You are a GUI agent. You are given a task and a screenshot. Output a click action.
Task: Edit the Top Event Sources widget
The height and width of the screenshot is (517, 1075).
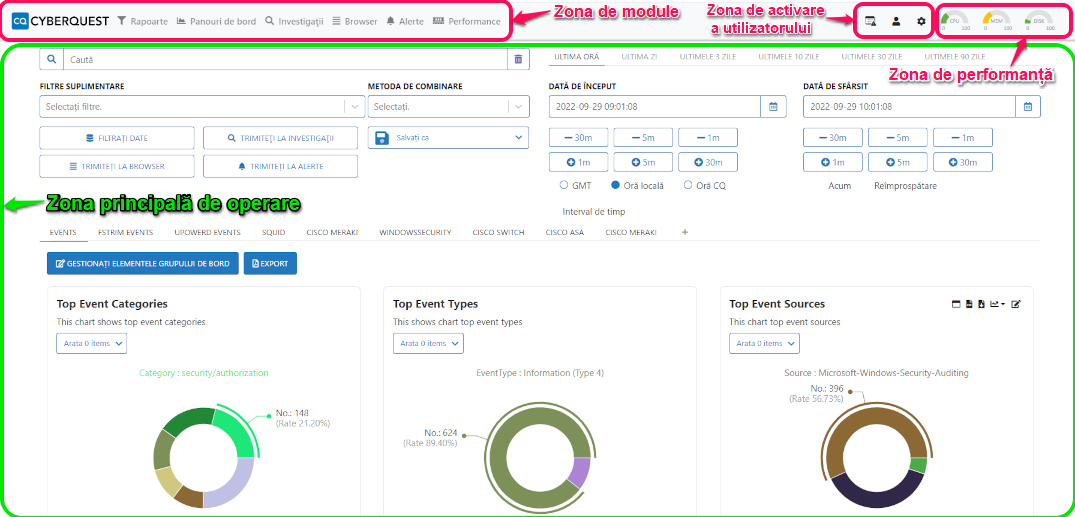tap(1016, 304)
